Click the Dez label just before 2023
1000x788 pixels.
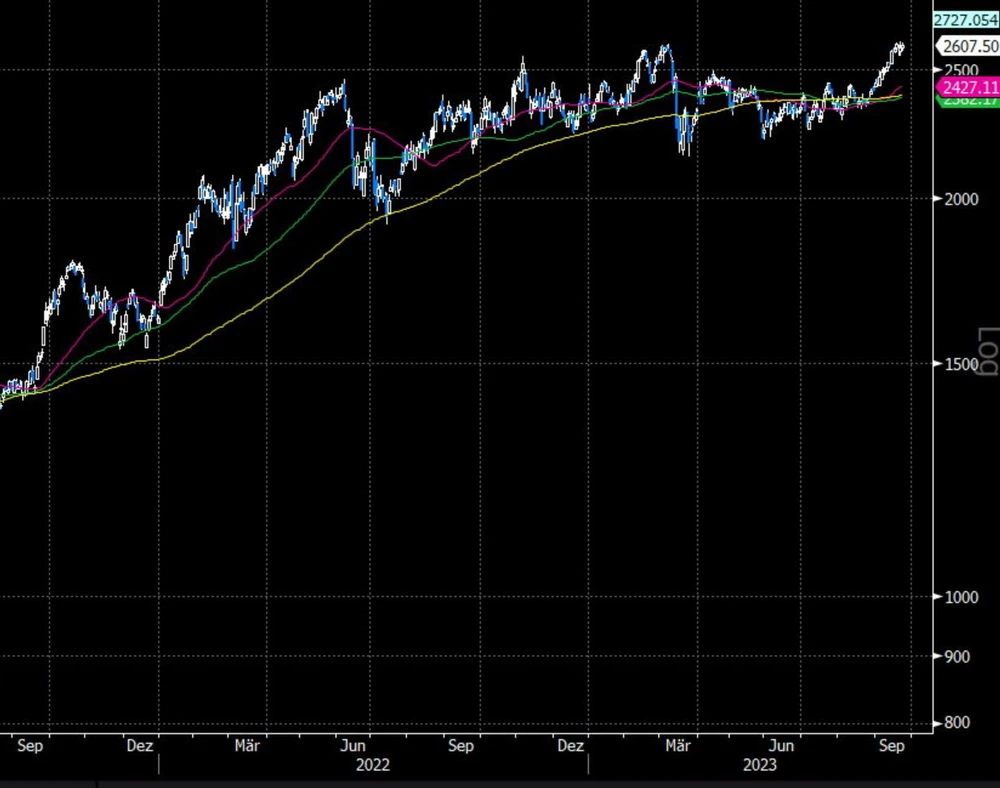click(x=570, y=745)
